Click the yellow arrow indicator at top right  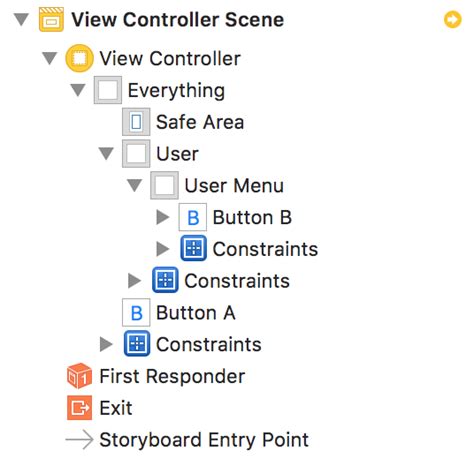click(453, 20)
